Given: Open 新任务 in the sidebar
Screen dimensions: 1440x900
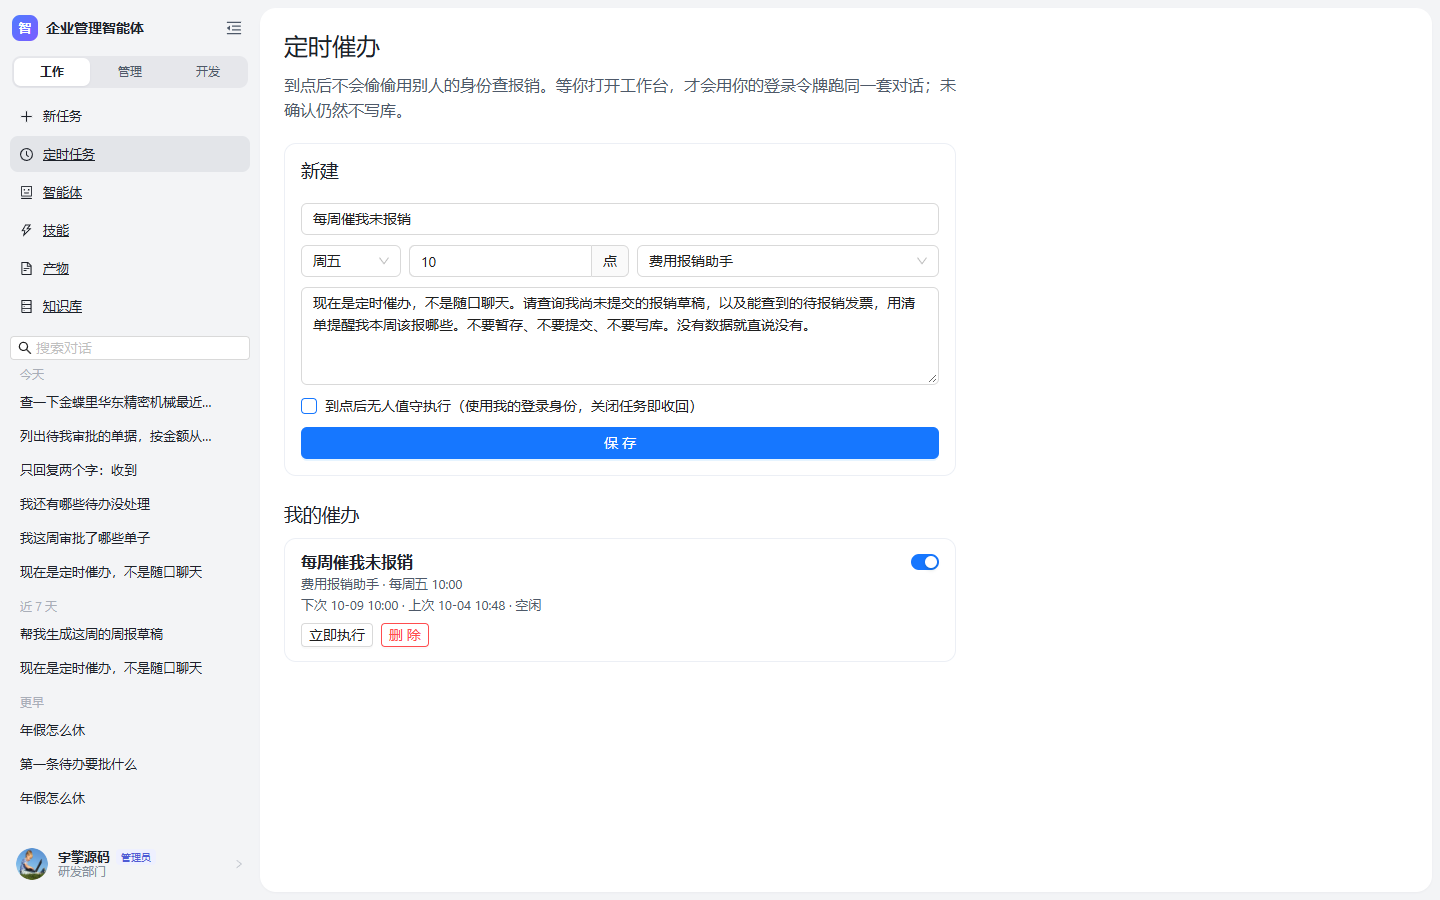Looking at the screenshot, I should pyautogui.click(x=130, y=116).
